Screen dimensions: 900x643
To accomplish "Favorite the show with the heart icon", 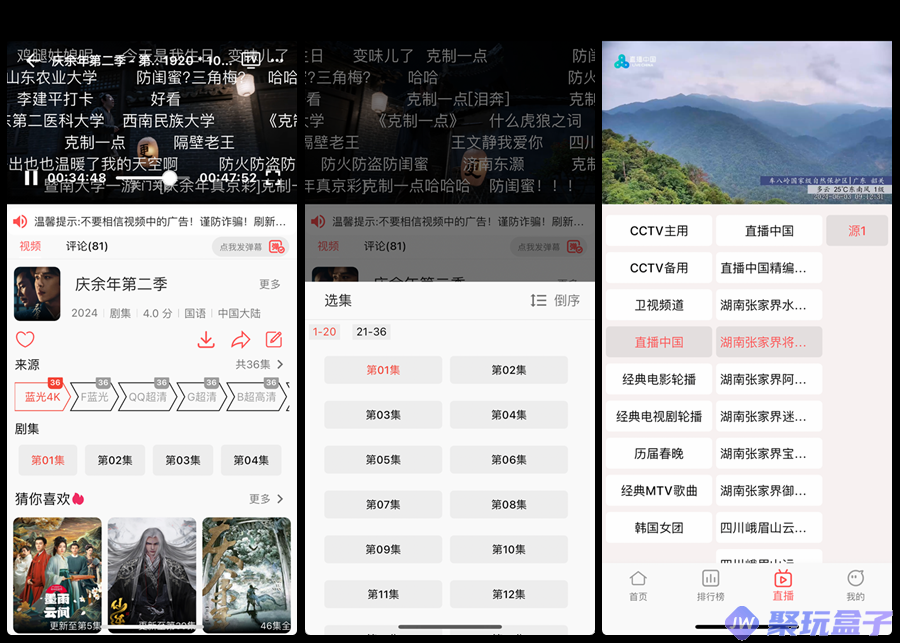I will tap(25, 339).
